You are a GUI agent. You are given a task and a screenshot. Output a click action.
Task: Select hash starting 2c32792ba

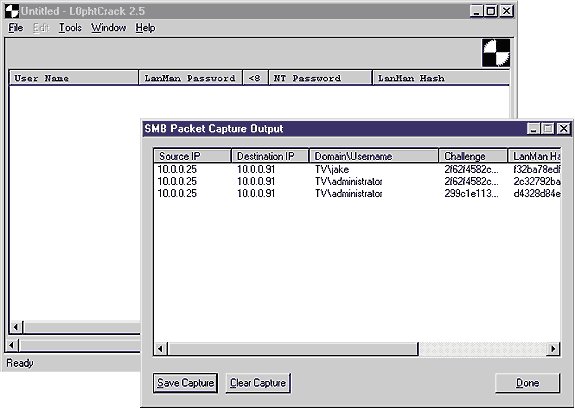537,181
